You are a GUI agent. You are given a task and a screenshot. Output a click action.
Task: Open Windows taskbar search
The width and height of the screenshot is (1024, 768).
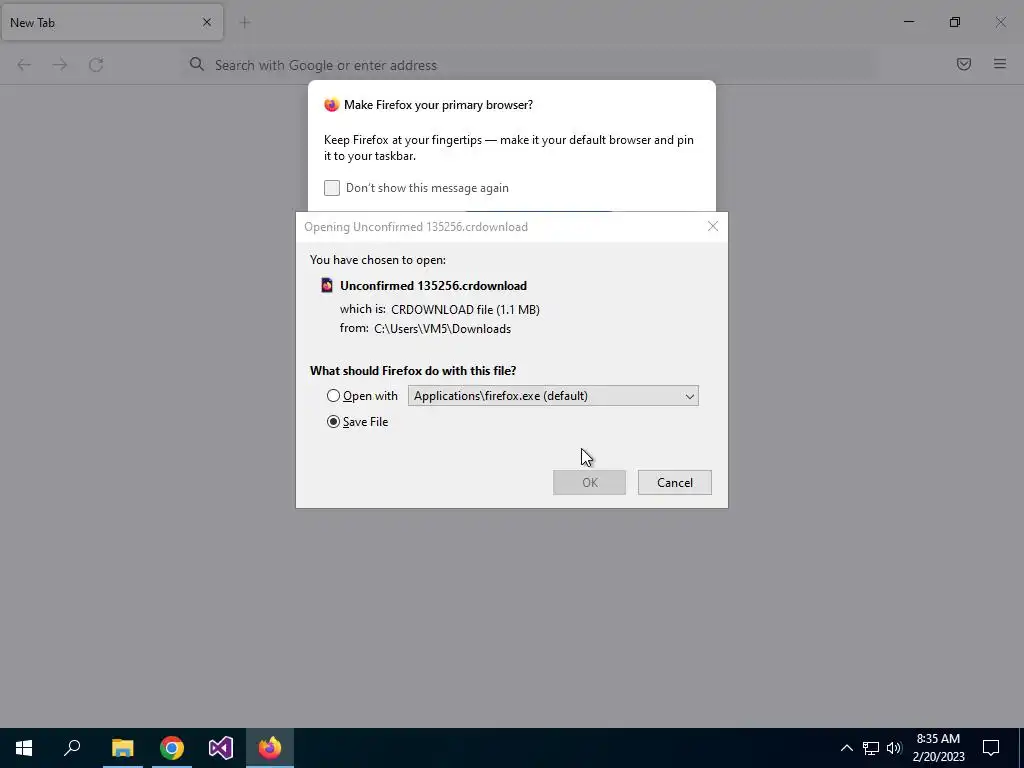(x=72, y=748)
